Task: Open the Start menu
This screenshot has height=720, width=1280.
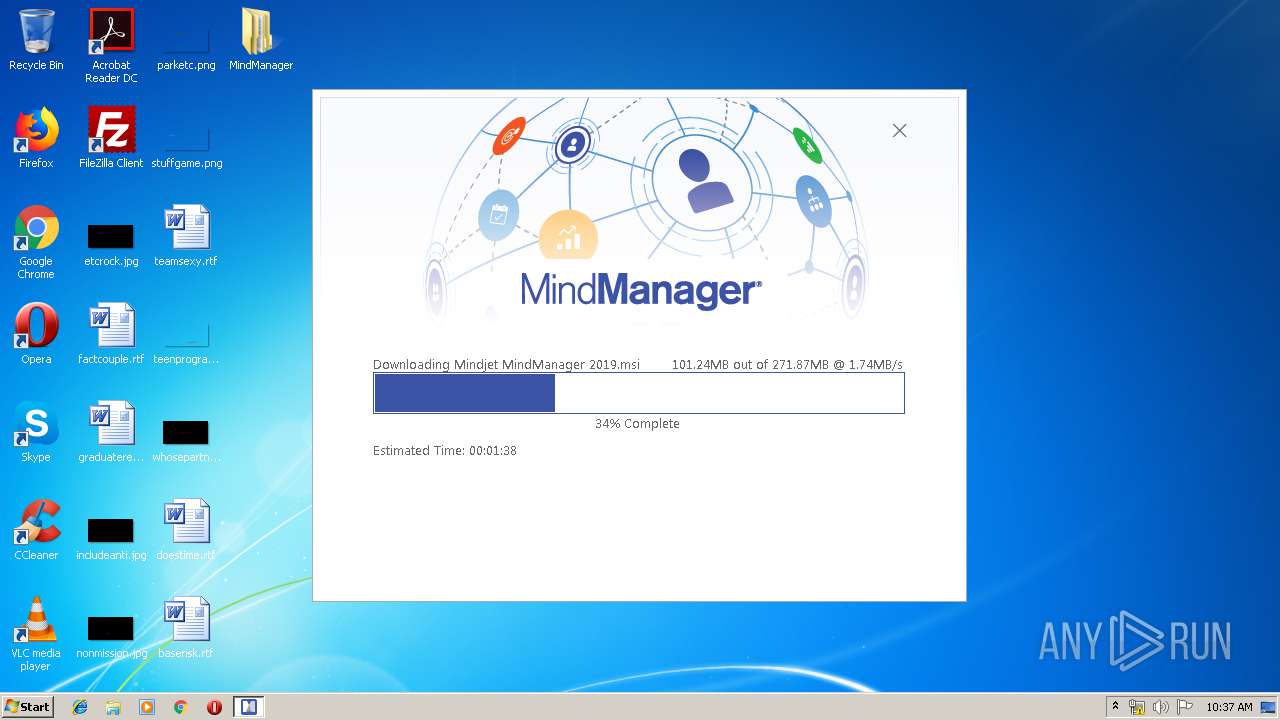Action: 27,707
